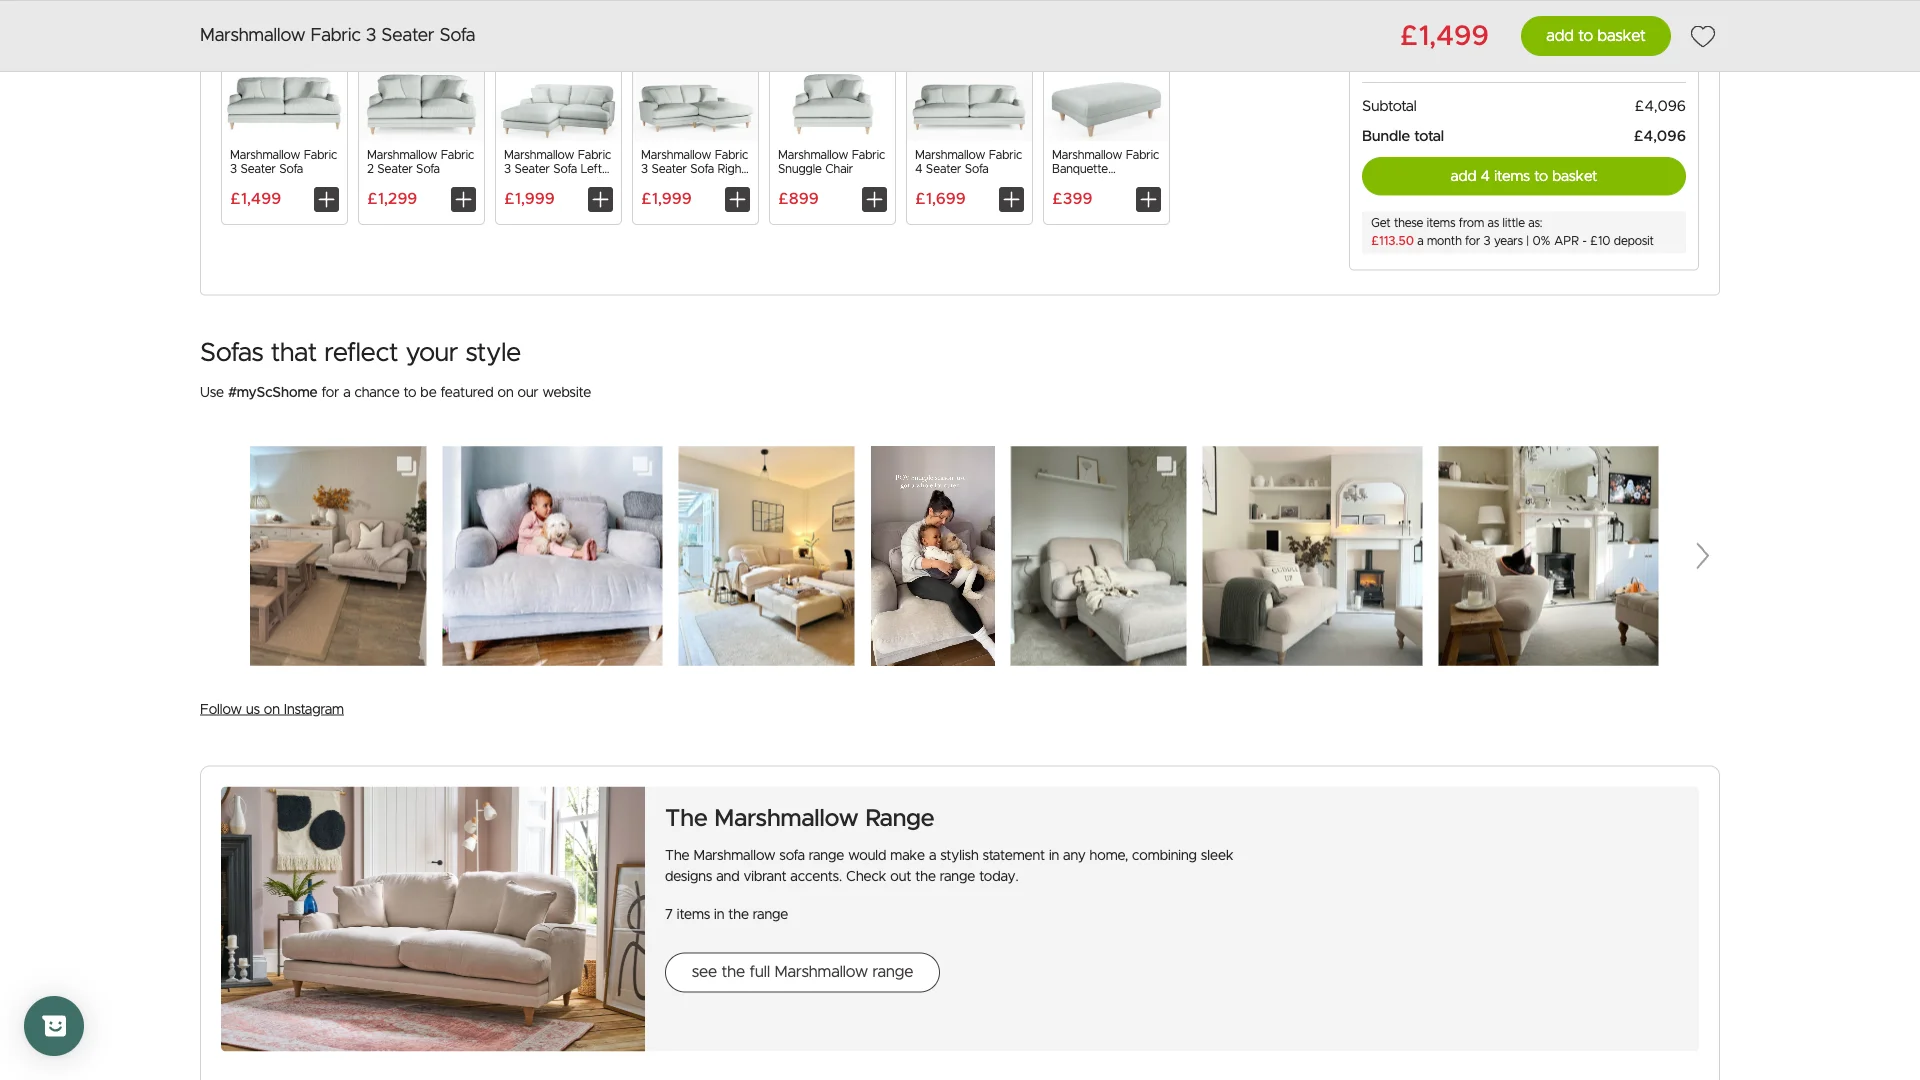Show next Instagram photos with right chevron

click(x=1702, y=556)
